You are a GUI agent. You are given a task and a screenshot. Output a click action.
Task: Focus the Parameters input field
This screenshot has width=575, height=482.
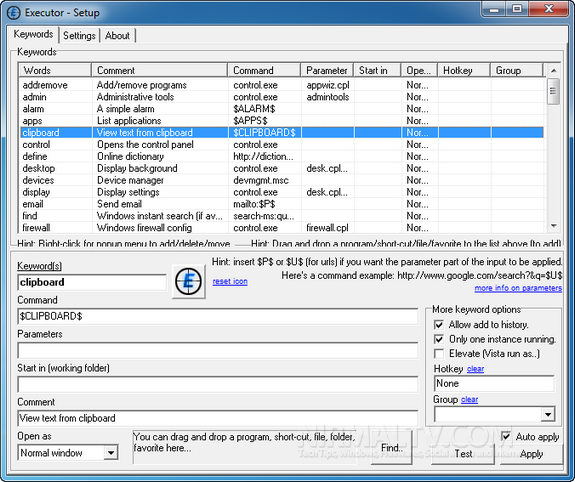coord(217,351)
